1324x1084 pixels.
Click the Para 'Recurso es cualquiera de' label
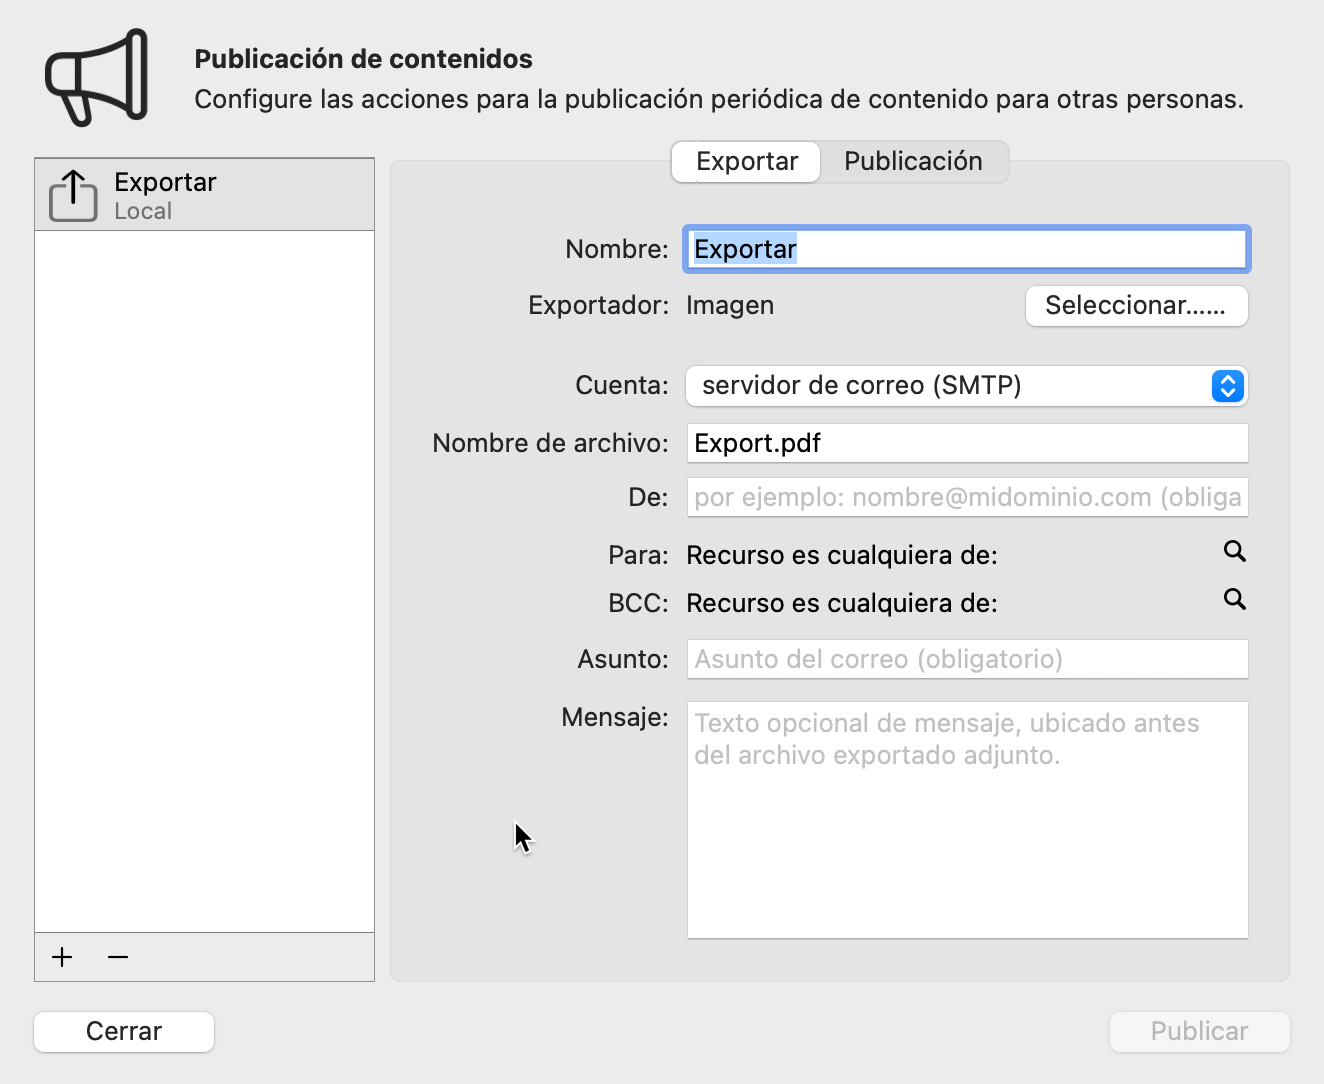pos(841,555)
